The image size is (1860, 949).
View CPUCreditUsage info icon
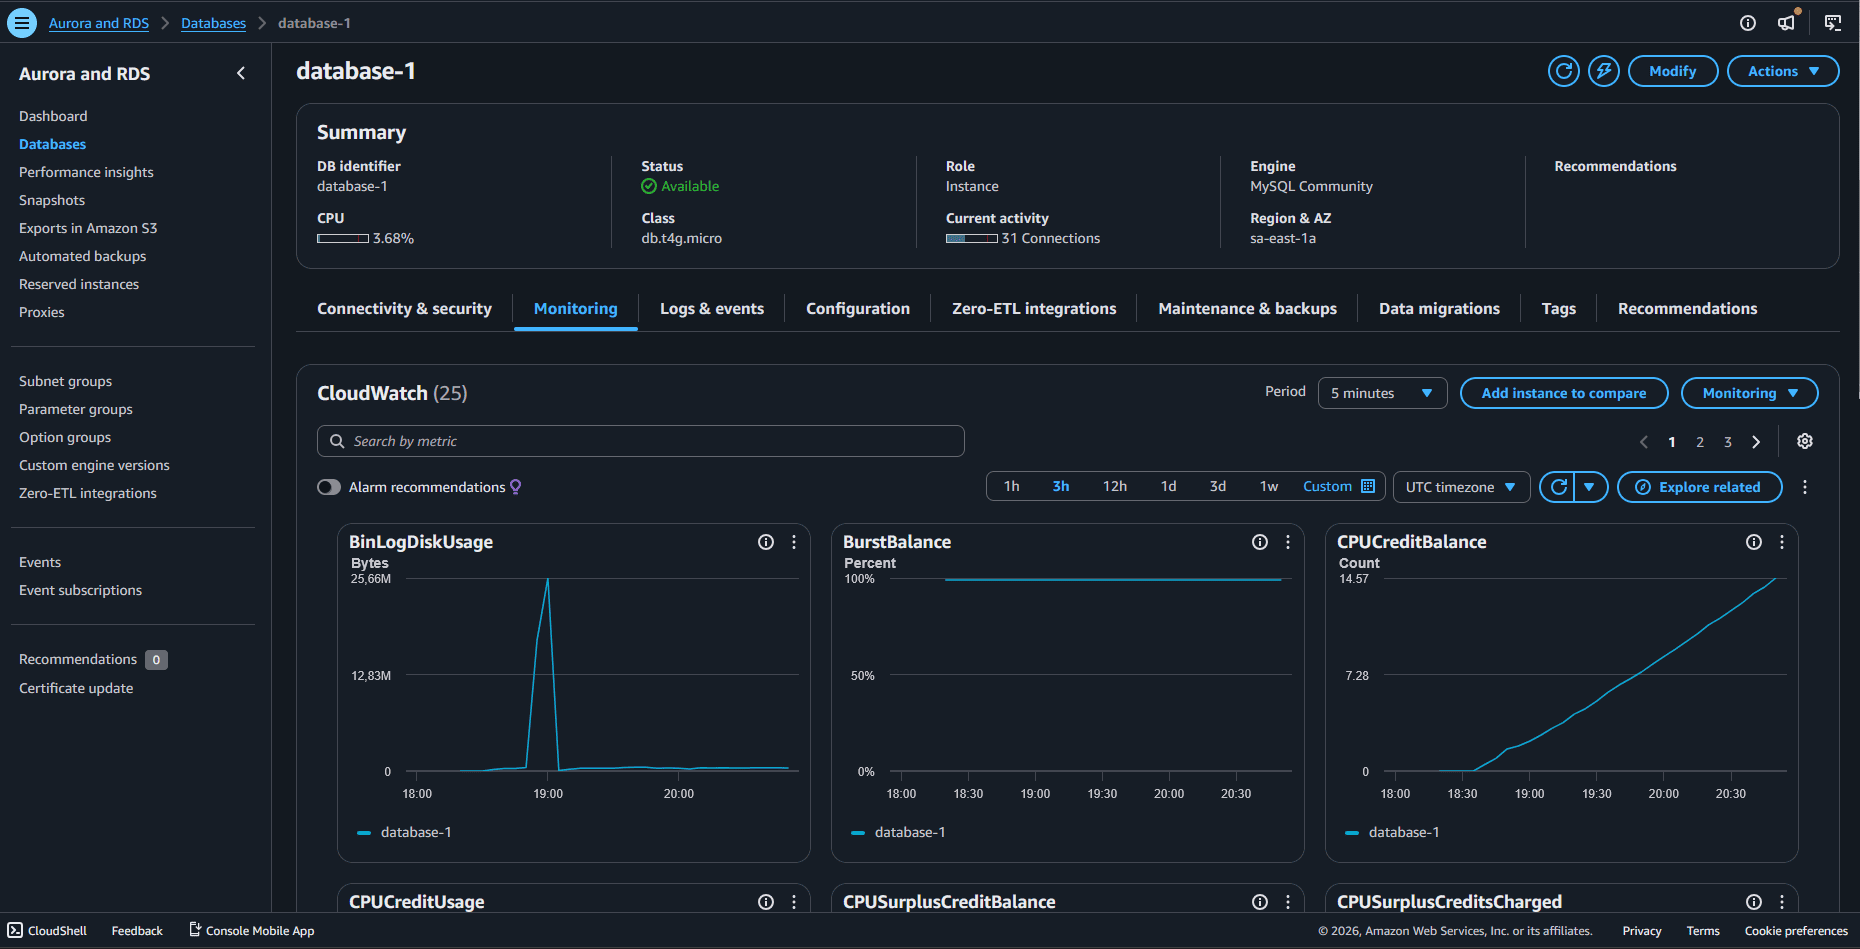click(x=766, y=902)
